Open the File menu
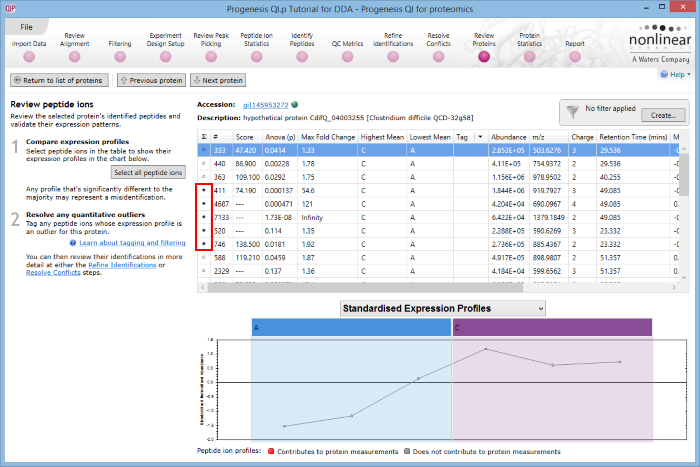The image size is (700, 467). coord(26,27)
